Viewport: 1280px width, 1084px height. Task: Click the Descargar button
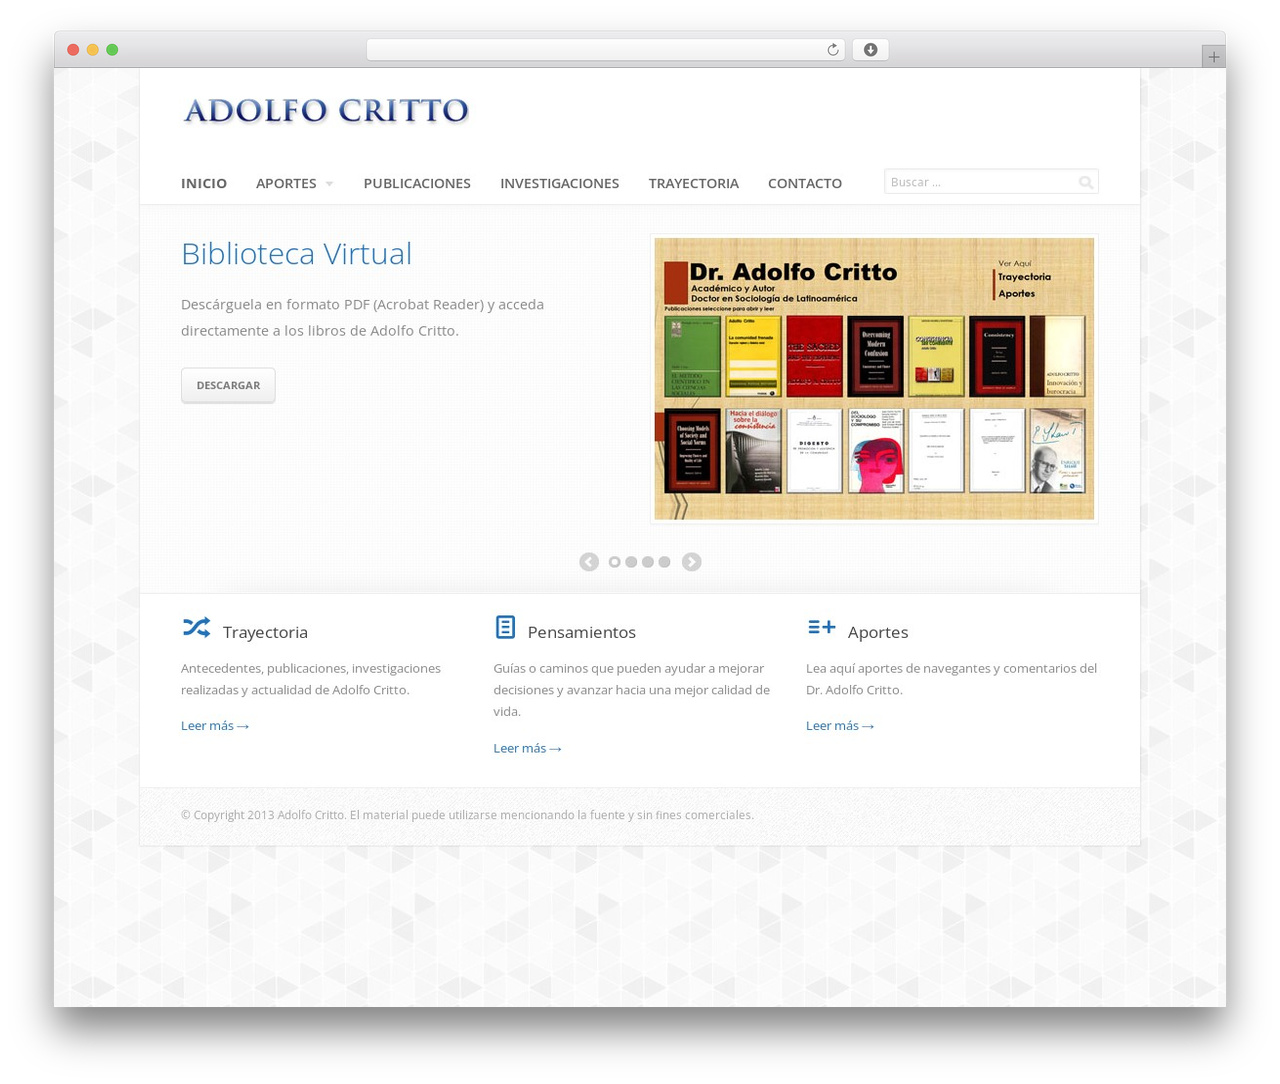(228, 385)
